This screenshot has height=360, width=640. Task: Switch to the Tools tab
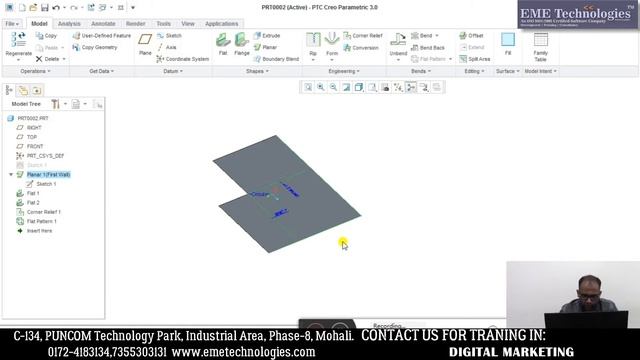point(163,24)
